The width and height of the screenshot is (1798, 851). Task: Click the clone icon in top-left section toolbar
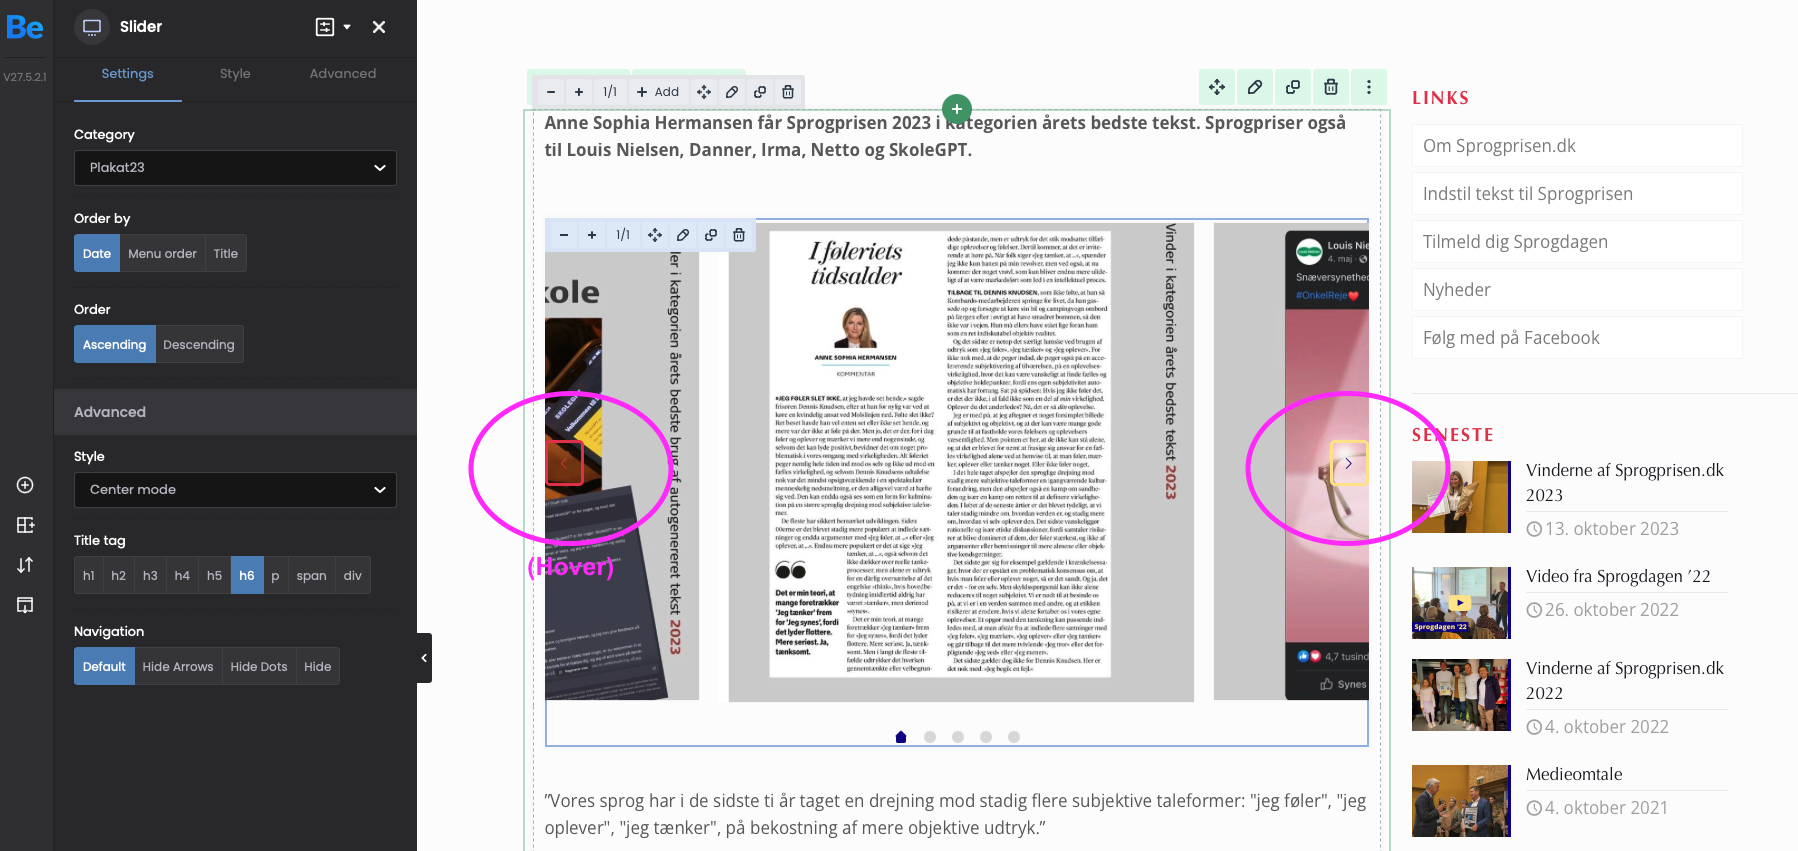760,92
